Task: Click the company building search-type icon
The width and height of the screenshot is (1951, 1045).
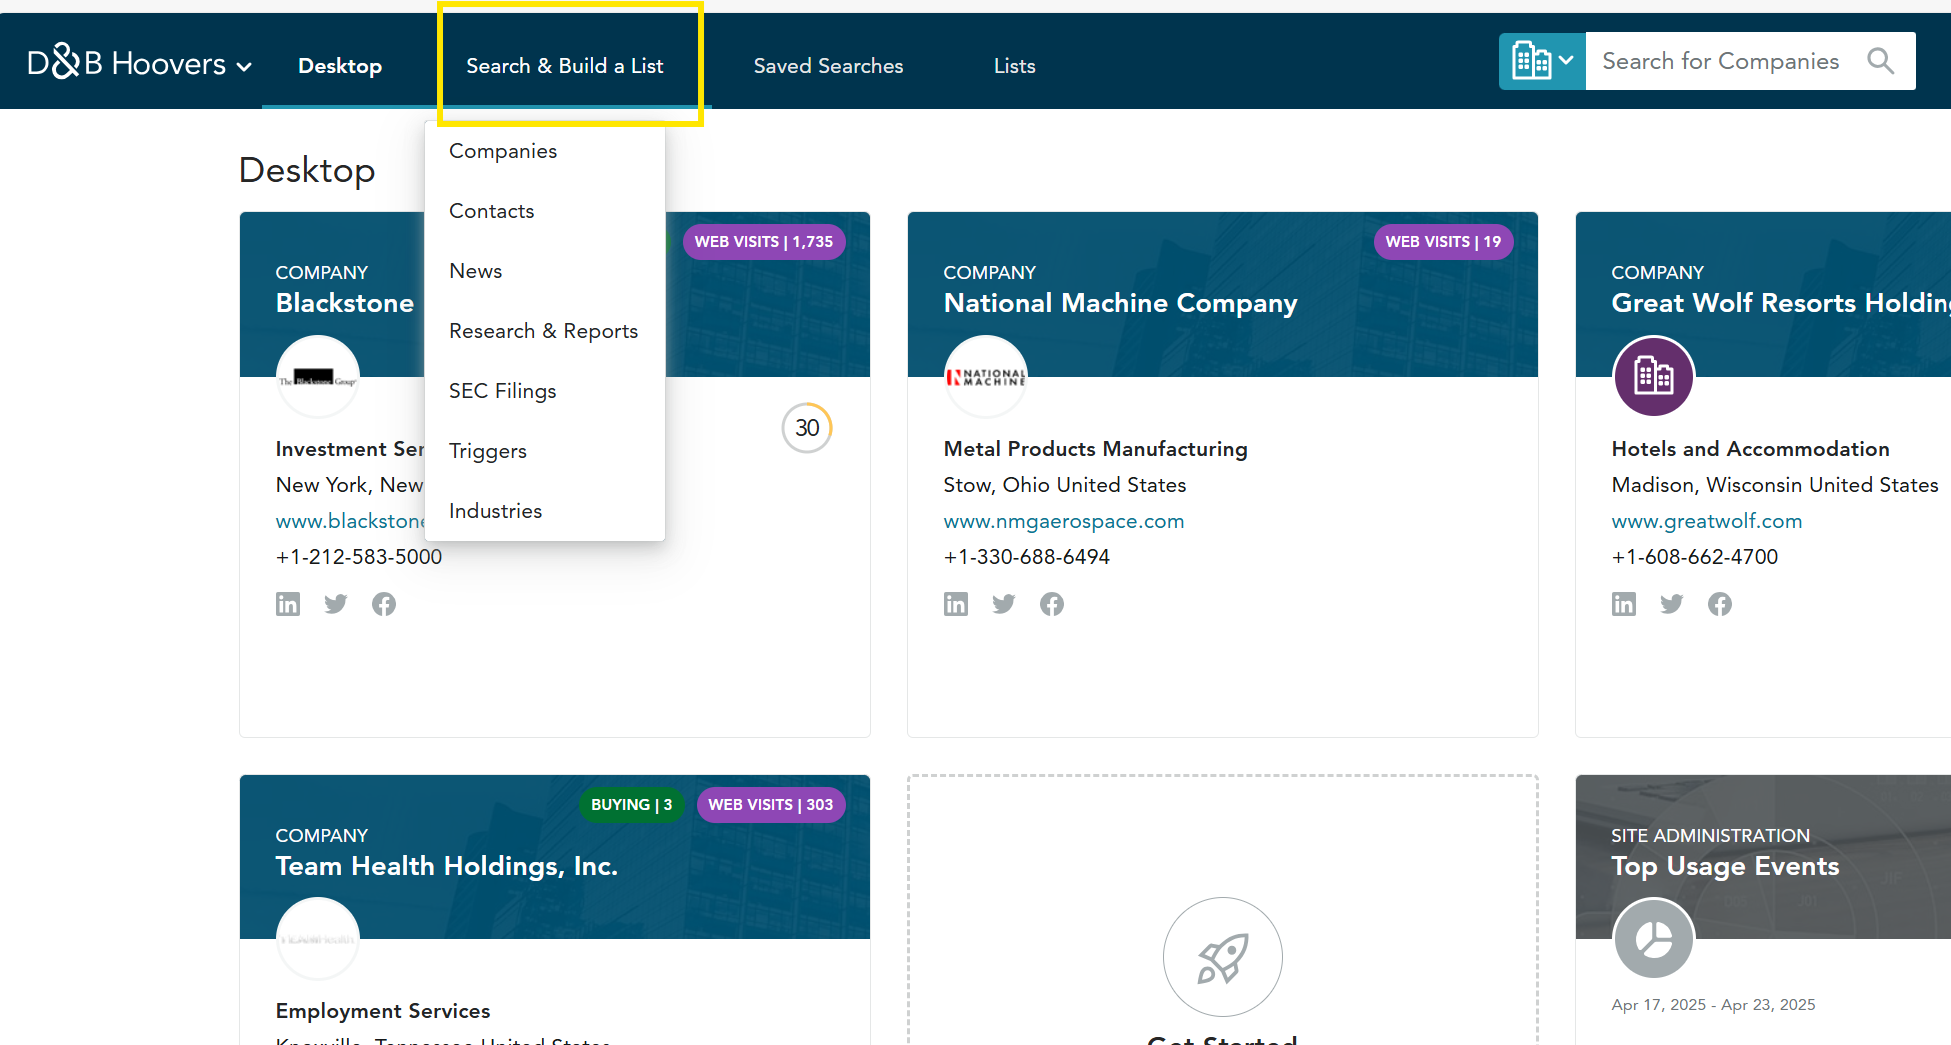Action: coord(1531,61)
